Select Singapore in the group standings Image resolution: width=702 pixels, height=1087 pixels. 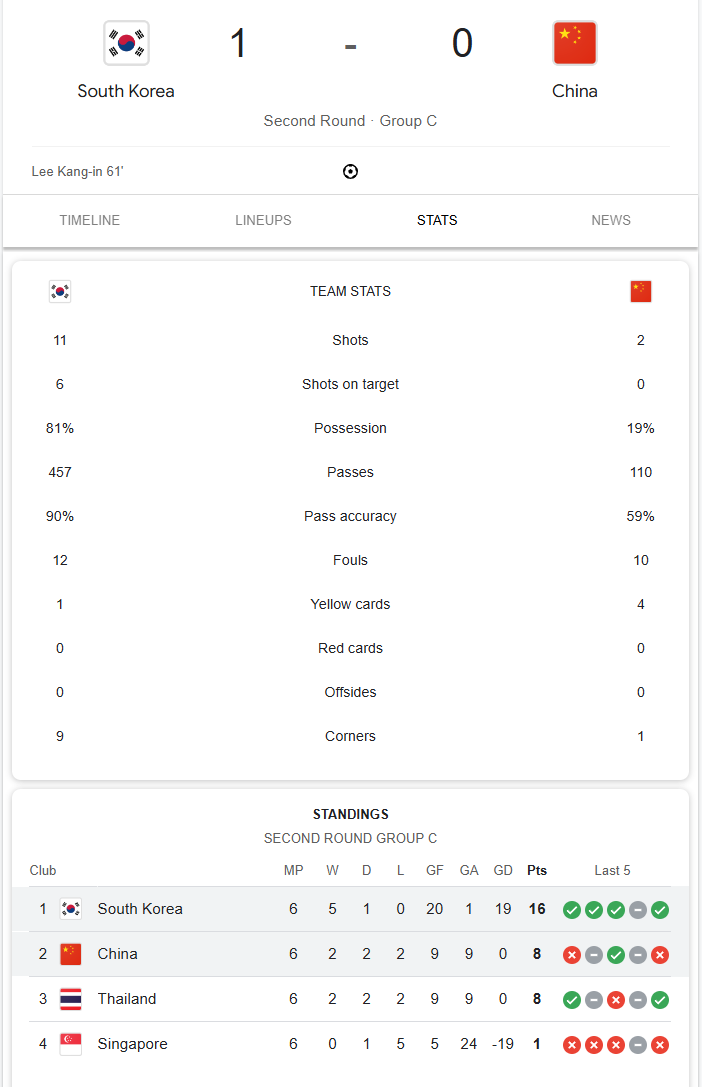click(132, 1044)
